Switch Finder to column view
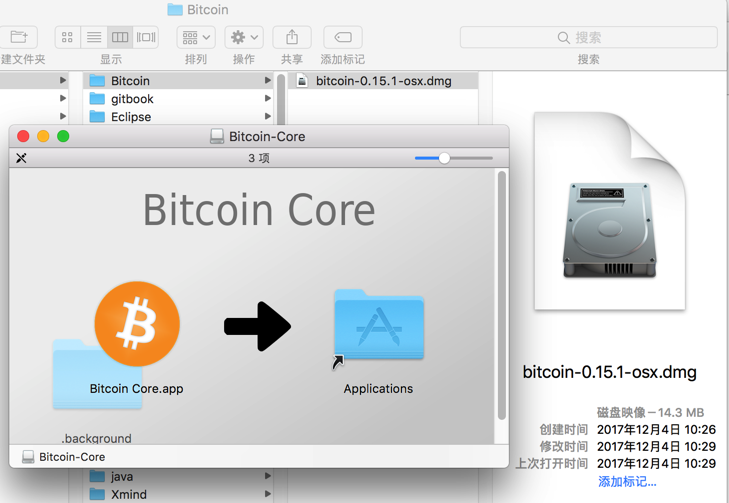729x503 pixels. click(x=120, y=37)
